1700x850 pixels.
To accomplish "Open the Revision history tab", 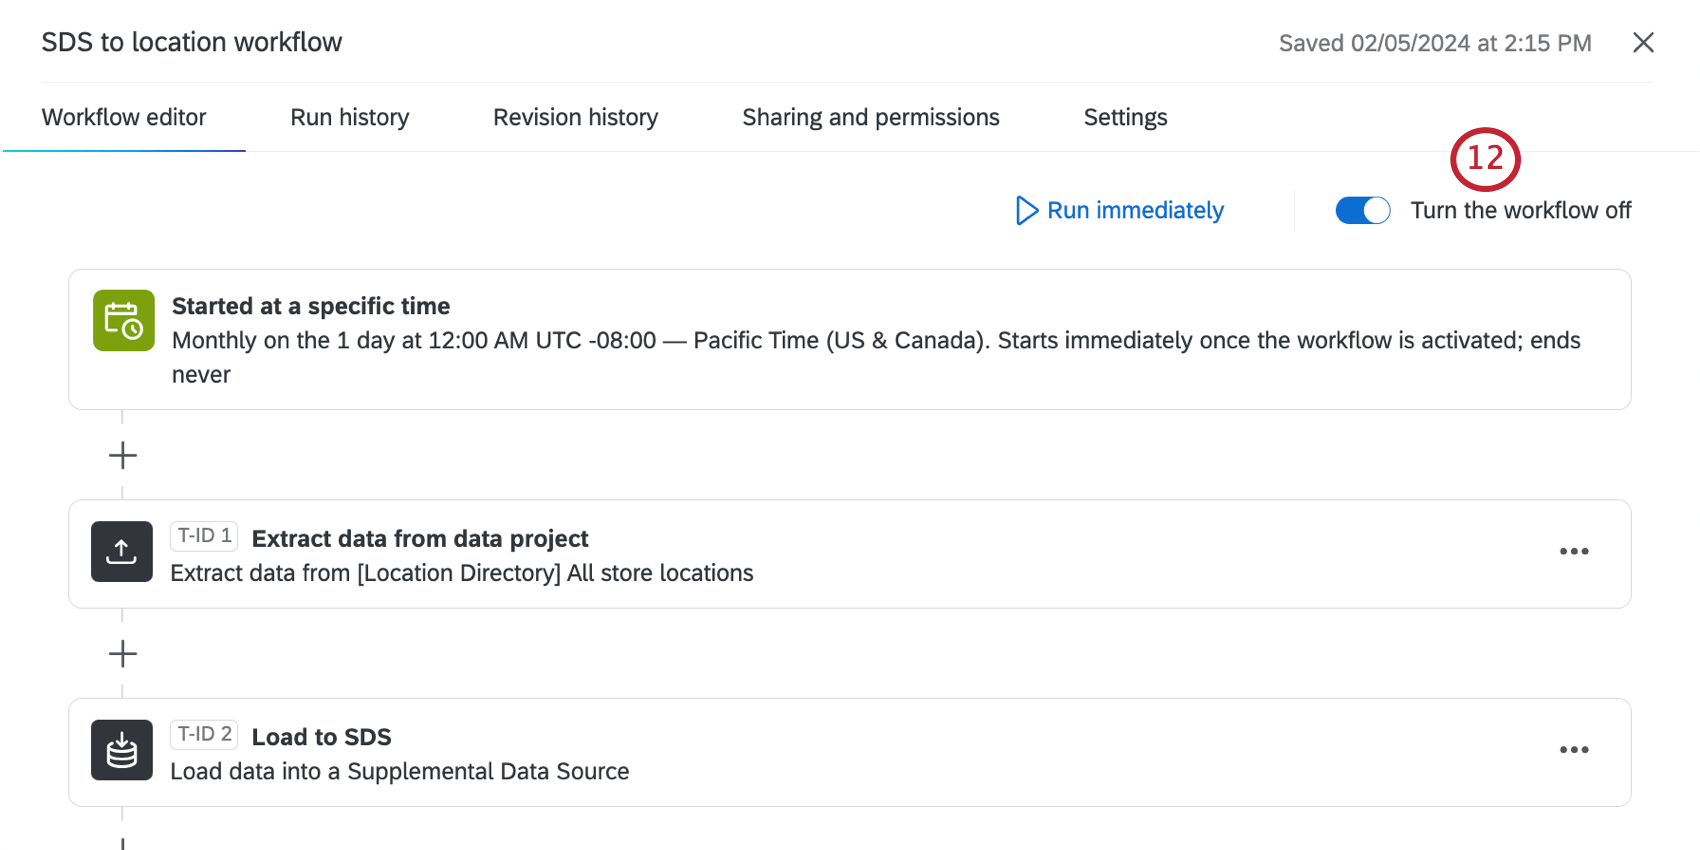I will (575, 117).
